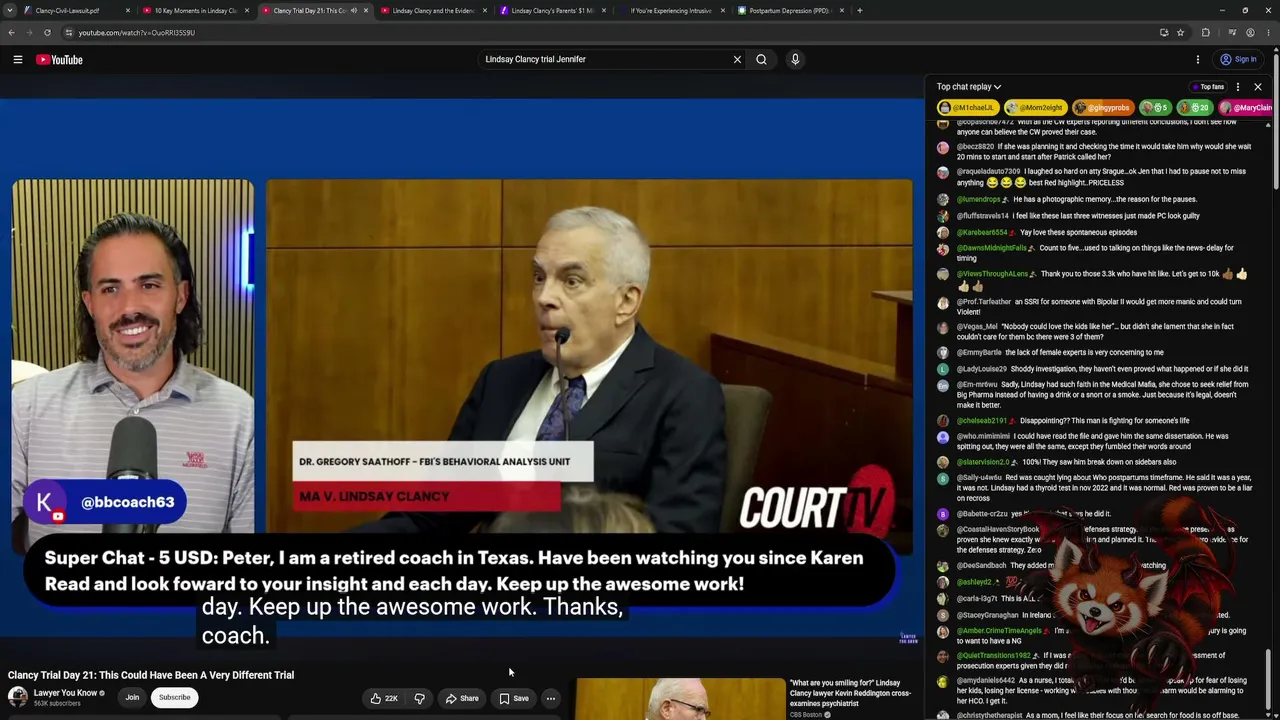1280x720 pixels.
Task: Switch to 'Lindsay Clancy and the Evidence' tab
Action: (x=433, y=11)
